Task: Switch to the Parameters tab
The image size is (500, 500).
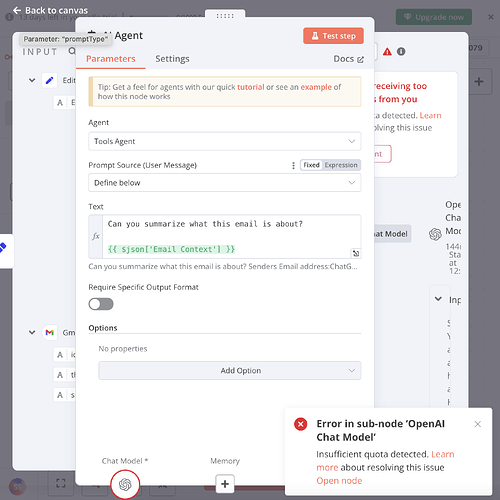Action: coord(111,59)
